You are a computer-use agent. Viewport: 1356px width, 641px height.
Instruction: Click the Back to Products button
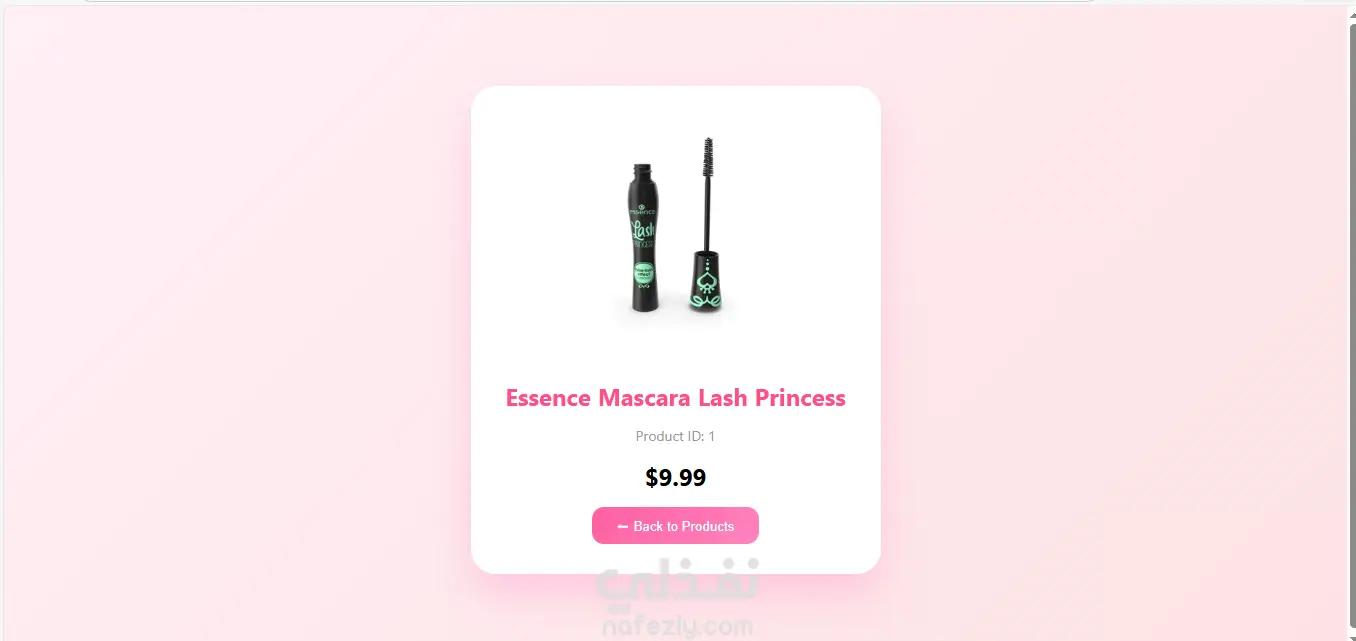click(x=675, y=526)
